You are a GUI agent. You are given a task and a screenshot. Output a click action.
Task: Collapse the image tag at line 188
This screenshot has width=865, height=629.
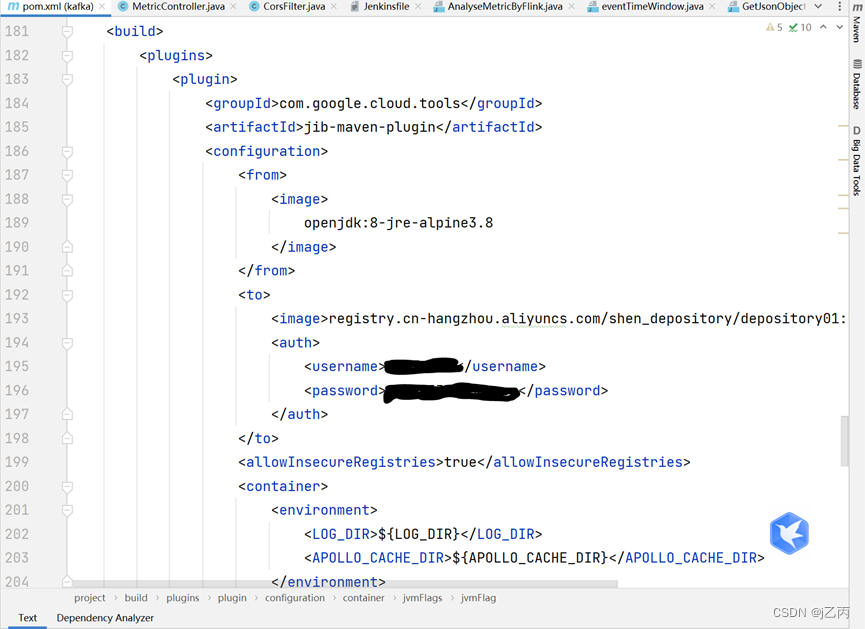point(67,199)
